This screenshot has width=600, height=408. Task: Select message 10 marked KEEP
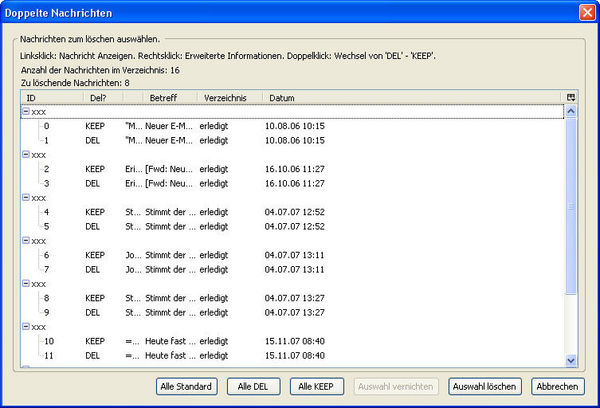tap(292, 341)
